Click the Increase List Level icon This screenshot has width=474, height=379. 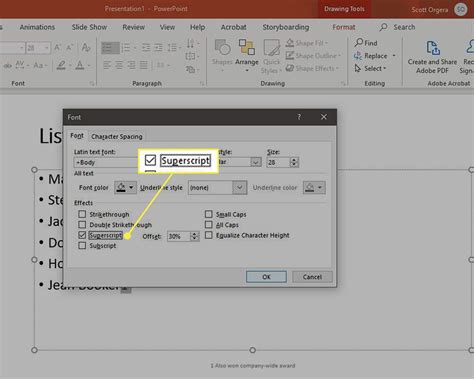(158, 48)
